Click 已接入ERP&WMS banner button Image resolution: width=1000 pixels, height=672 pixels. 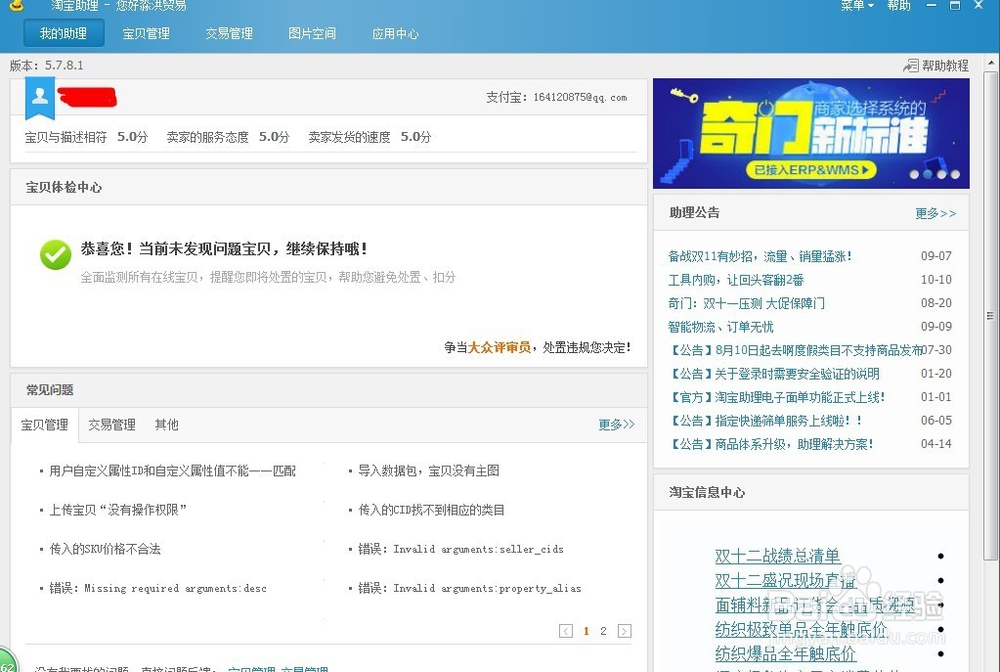click(811, 170)
